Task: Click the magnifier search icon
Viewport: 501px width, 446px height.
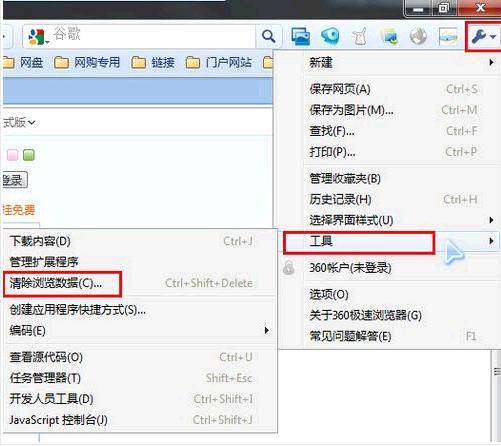Action: pyautogui.click(x=269, y=36)
